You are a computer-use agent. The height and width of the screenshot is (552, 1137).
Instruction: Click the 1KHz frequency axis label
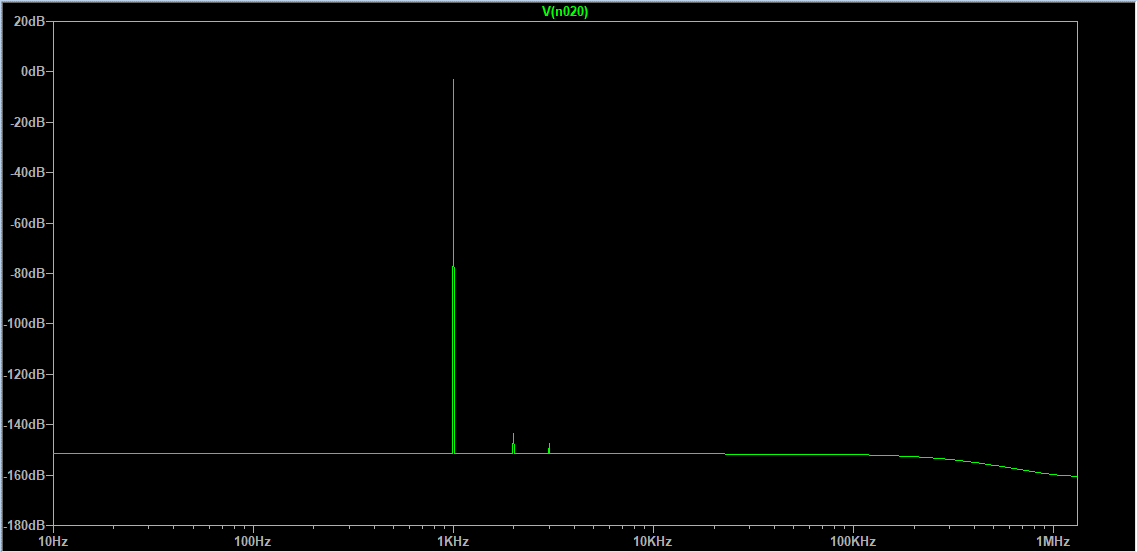tap(454, 541)
